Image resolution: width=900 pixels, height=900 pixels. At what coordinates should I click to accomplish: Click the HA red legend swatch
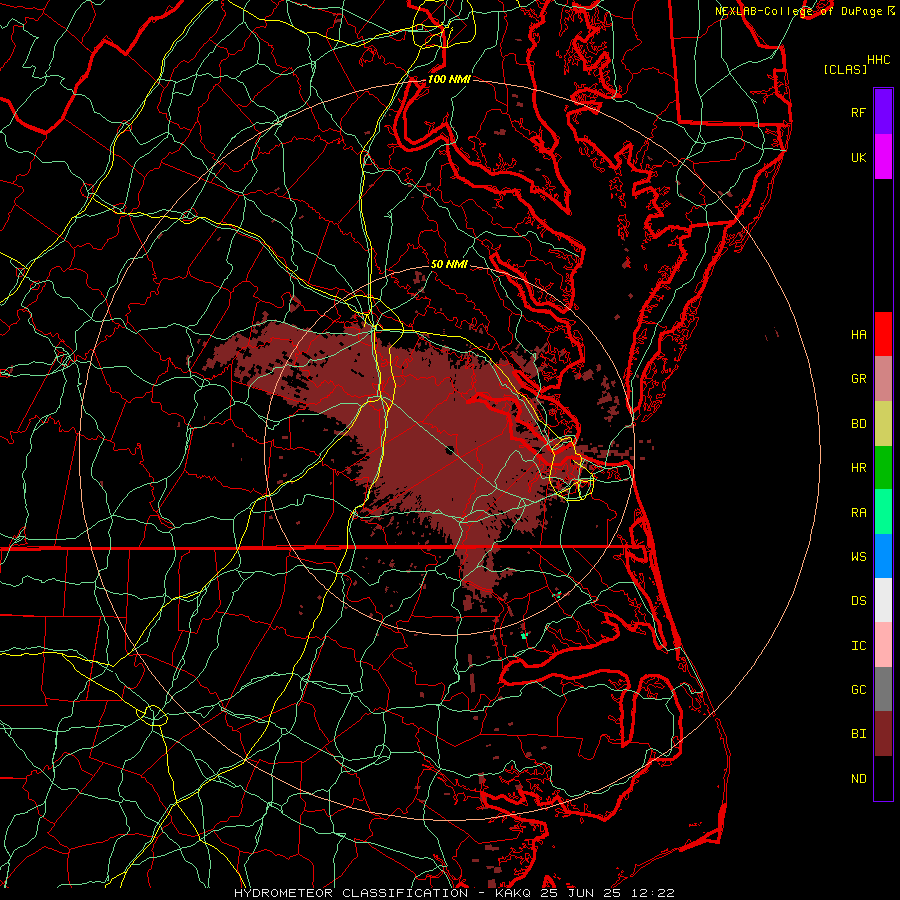[x=883, y=334]
